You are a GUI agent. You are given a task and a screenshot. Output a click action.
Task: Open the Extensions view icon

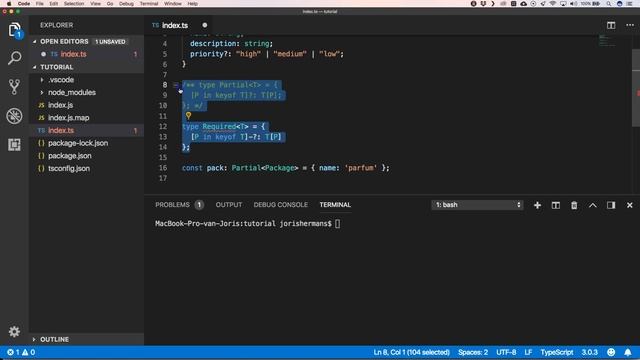tap(14, 144)
